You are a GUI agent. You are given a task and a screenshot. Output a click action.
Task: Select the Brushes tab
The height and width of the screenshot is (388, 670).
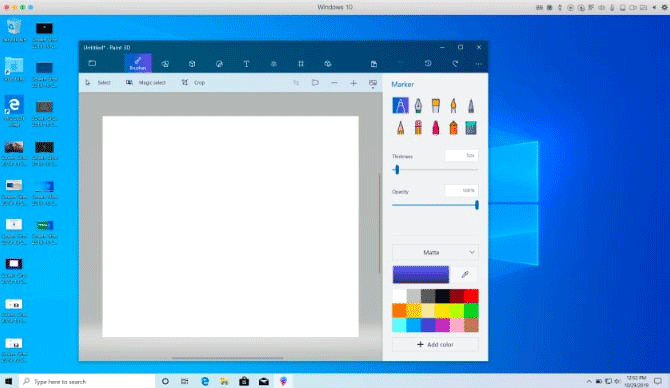138,63
